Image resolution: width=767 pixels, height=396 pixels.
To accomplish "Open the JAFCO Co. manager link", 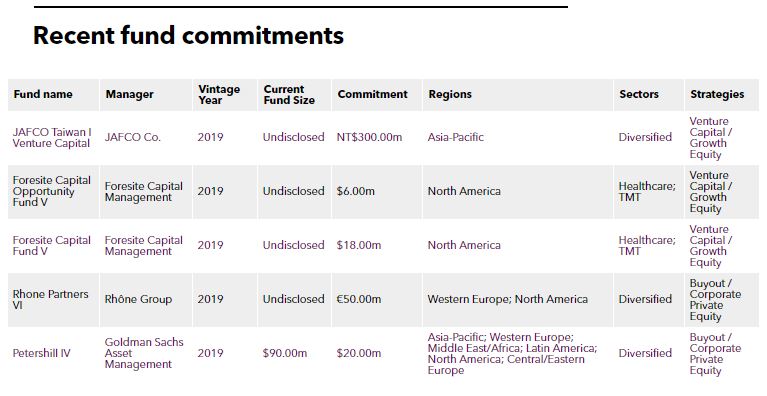I will [133, 137].
